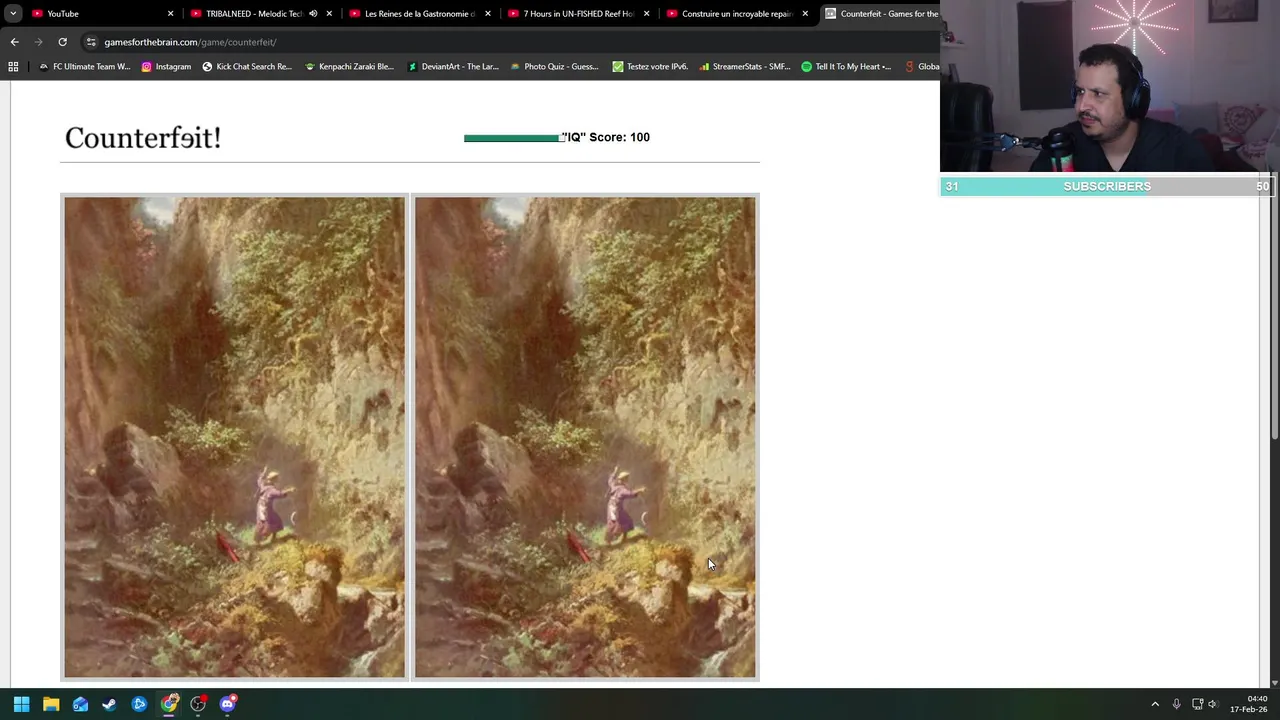This screenshot has width=1280, height=720.
Task: Open the DeviantArt bookmark
Action: click(x=453, y=67)
